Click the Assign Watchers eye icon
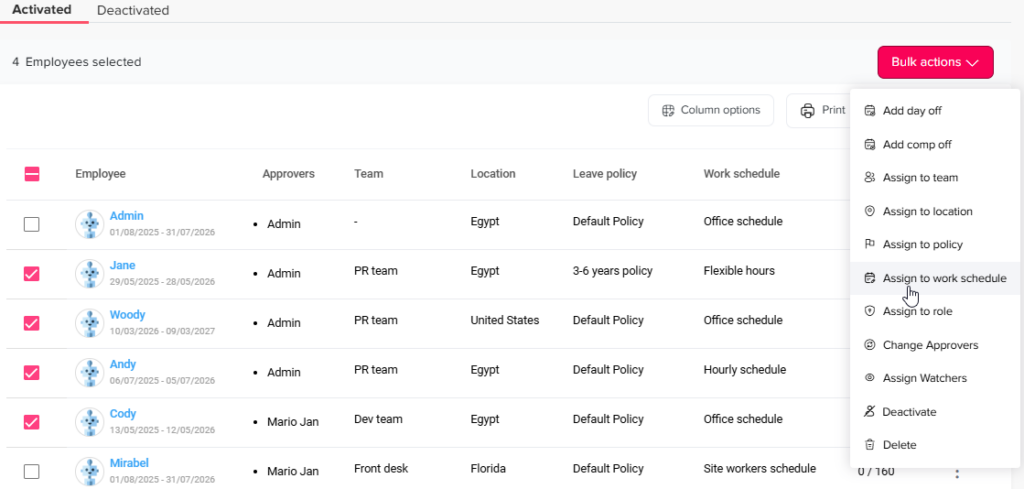This screenshot has width=1024, height=489. tap(869, 378)
